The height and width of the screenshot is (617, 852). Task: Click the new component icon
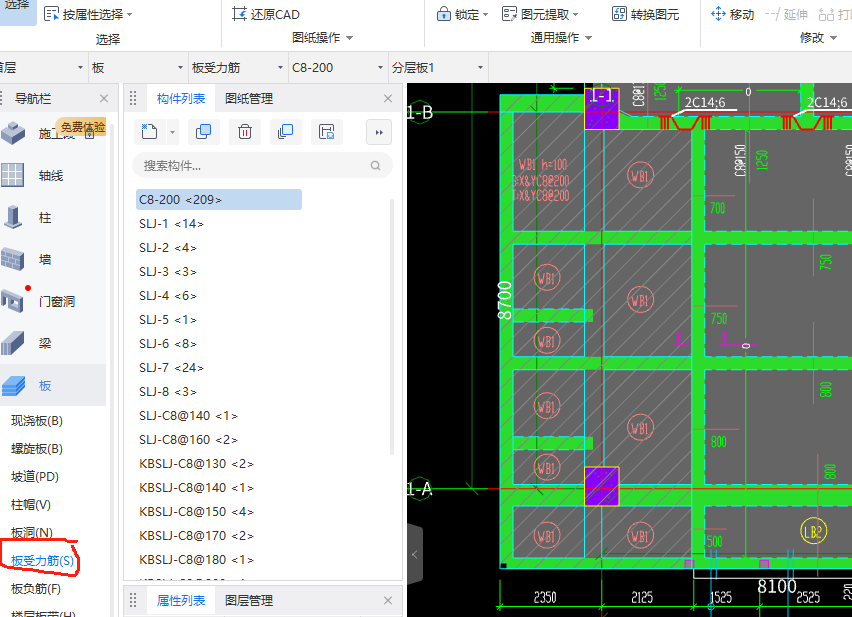[x=149, y=132]
